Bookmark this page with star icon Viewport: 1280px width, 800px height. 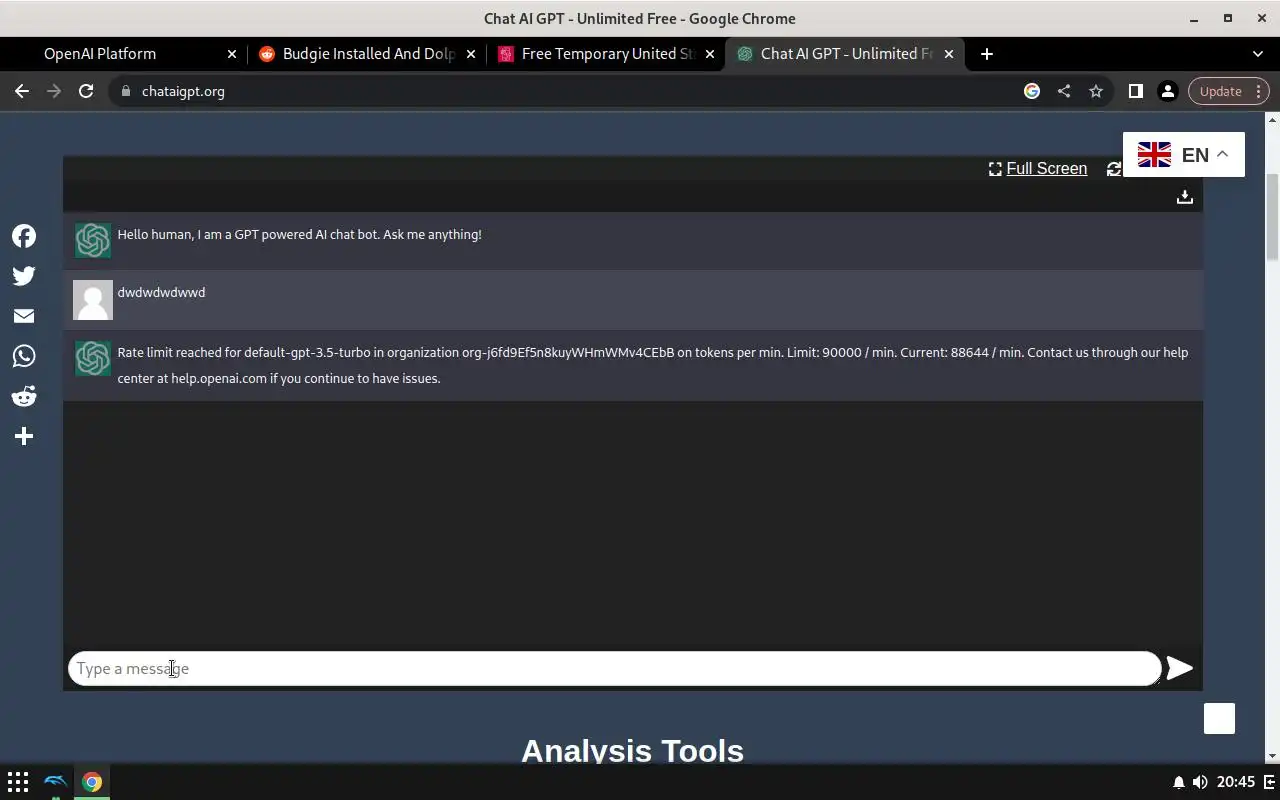[1096, 91]
